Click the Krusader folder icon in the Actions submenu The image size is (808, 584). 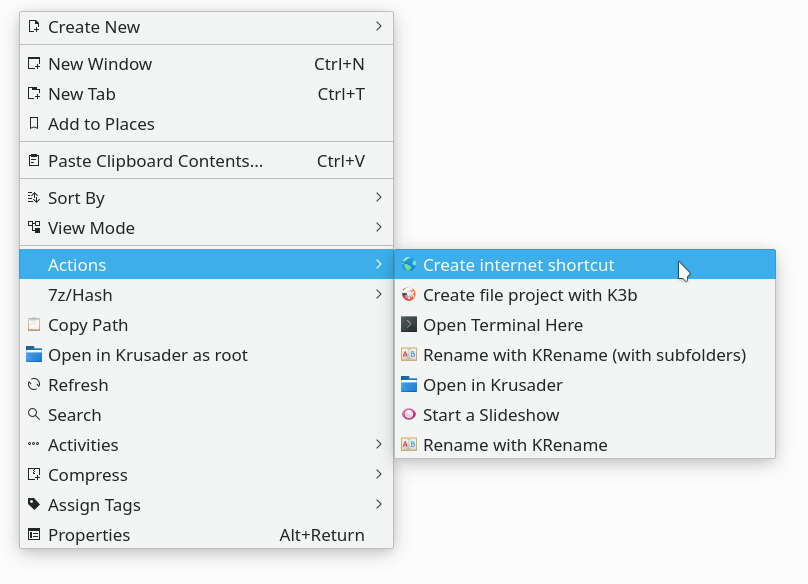tap(409, 384)
